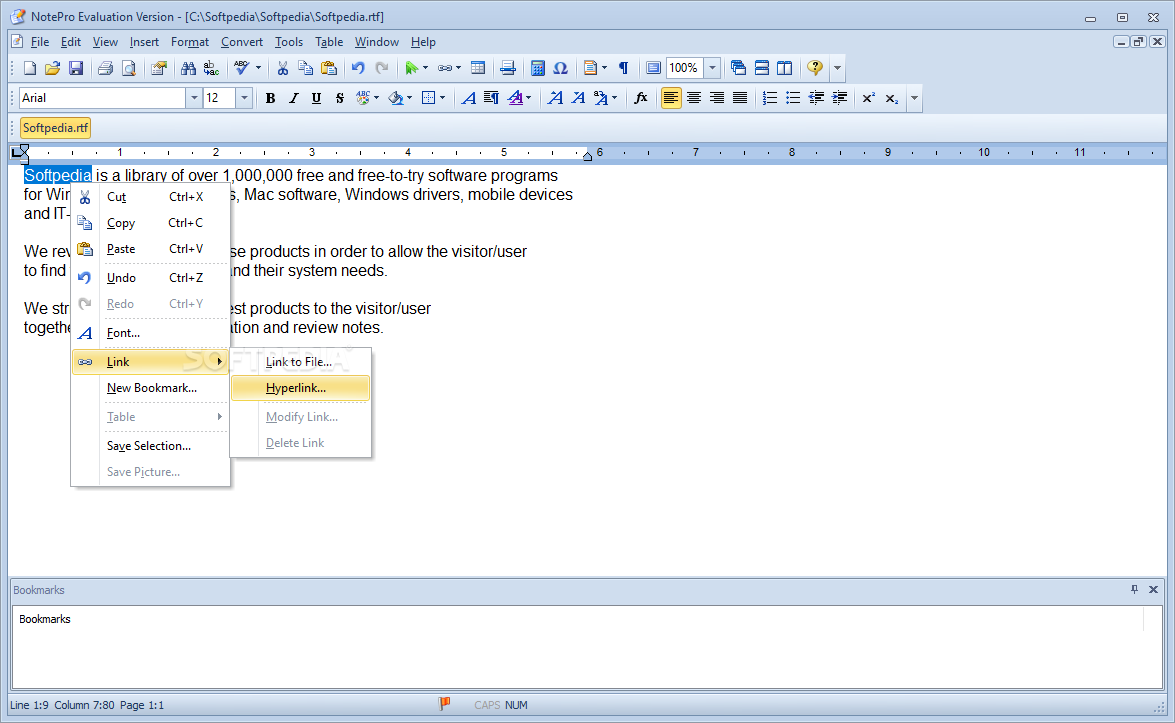Viewport: 1175px width, 723px height.
Task: Open the Format menu
Action: pos(190,42)
